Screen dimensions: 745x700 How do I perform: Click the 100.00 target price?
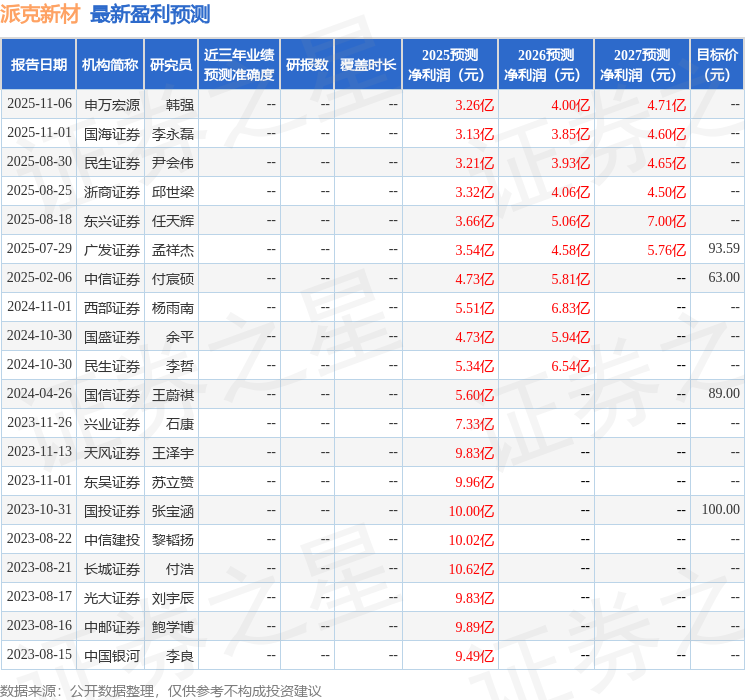721,509
